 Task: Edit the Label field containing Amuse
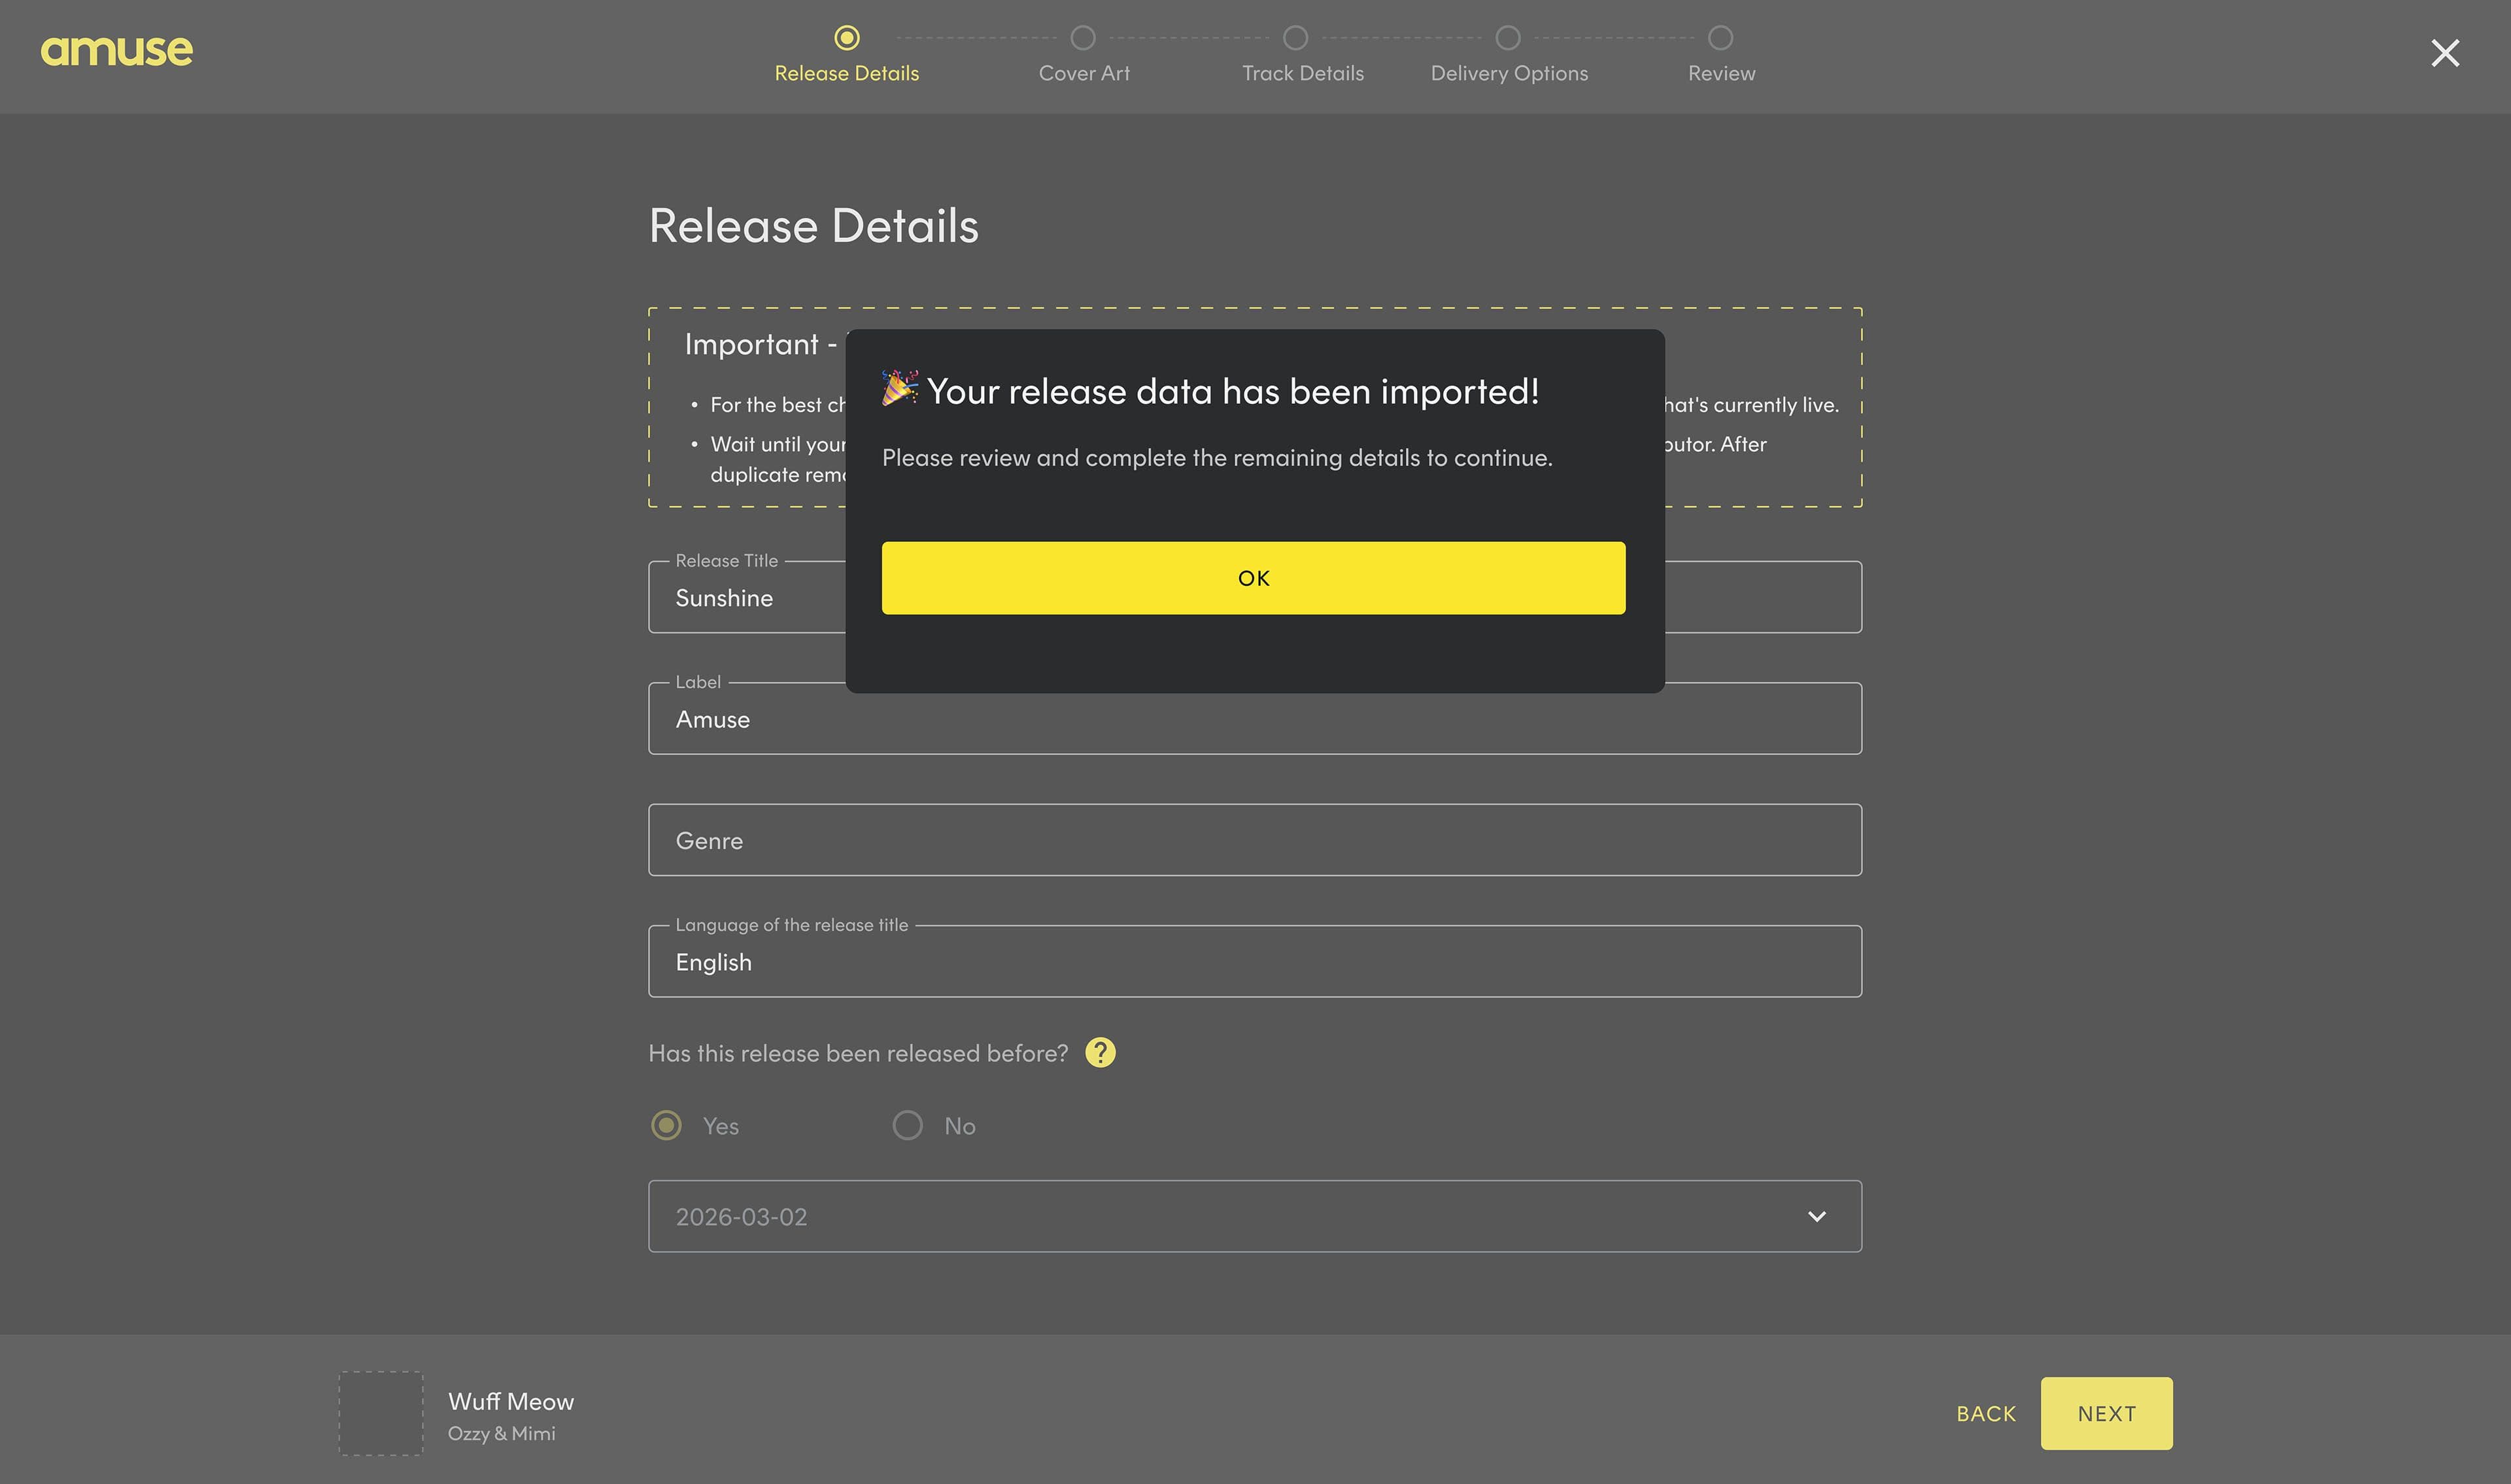(x=1255, y=719)
